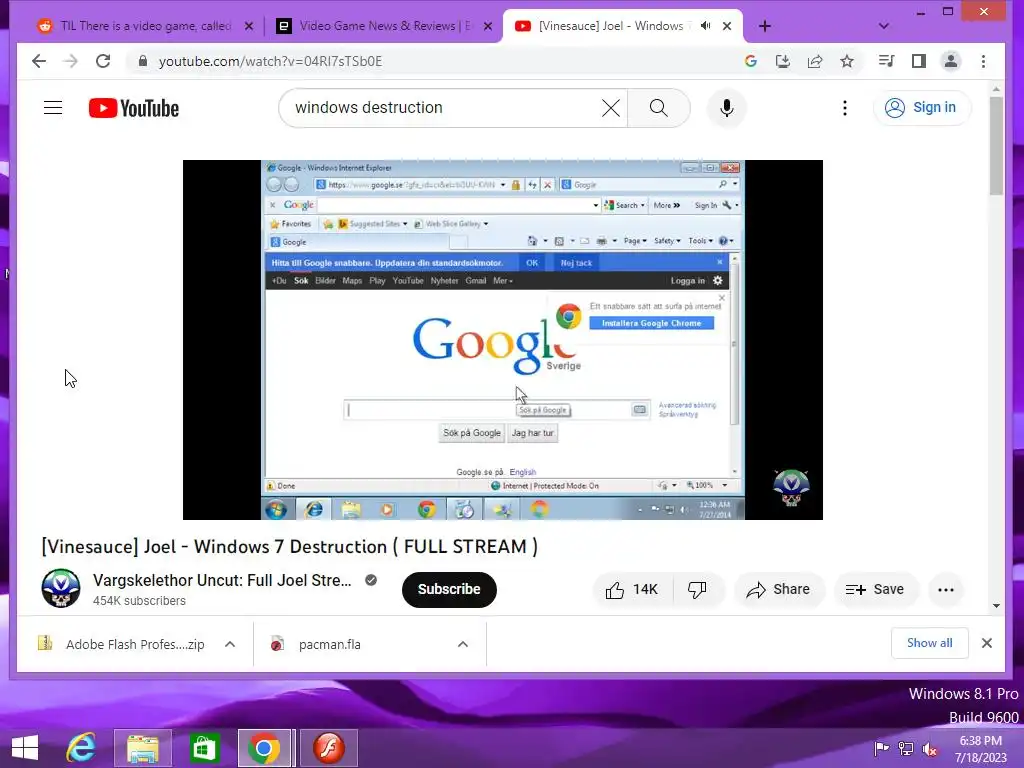This screenshot has width=1024, height=768.
Task: Click the browser forward arrow
Action: point(71,61)
